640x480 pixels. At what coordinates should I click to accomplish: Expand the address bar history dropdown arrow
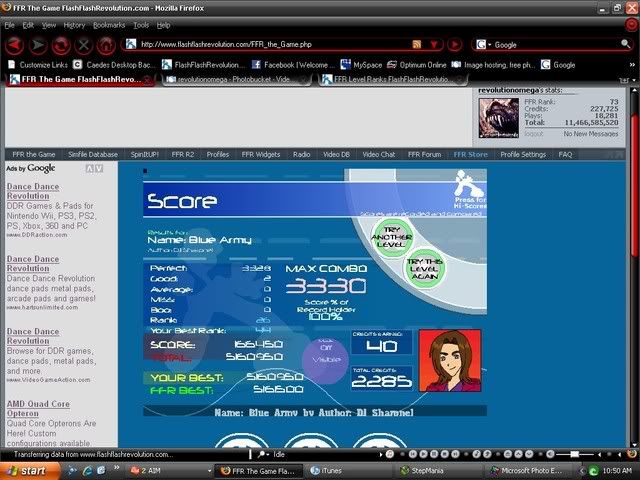[433, 45]
